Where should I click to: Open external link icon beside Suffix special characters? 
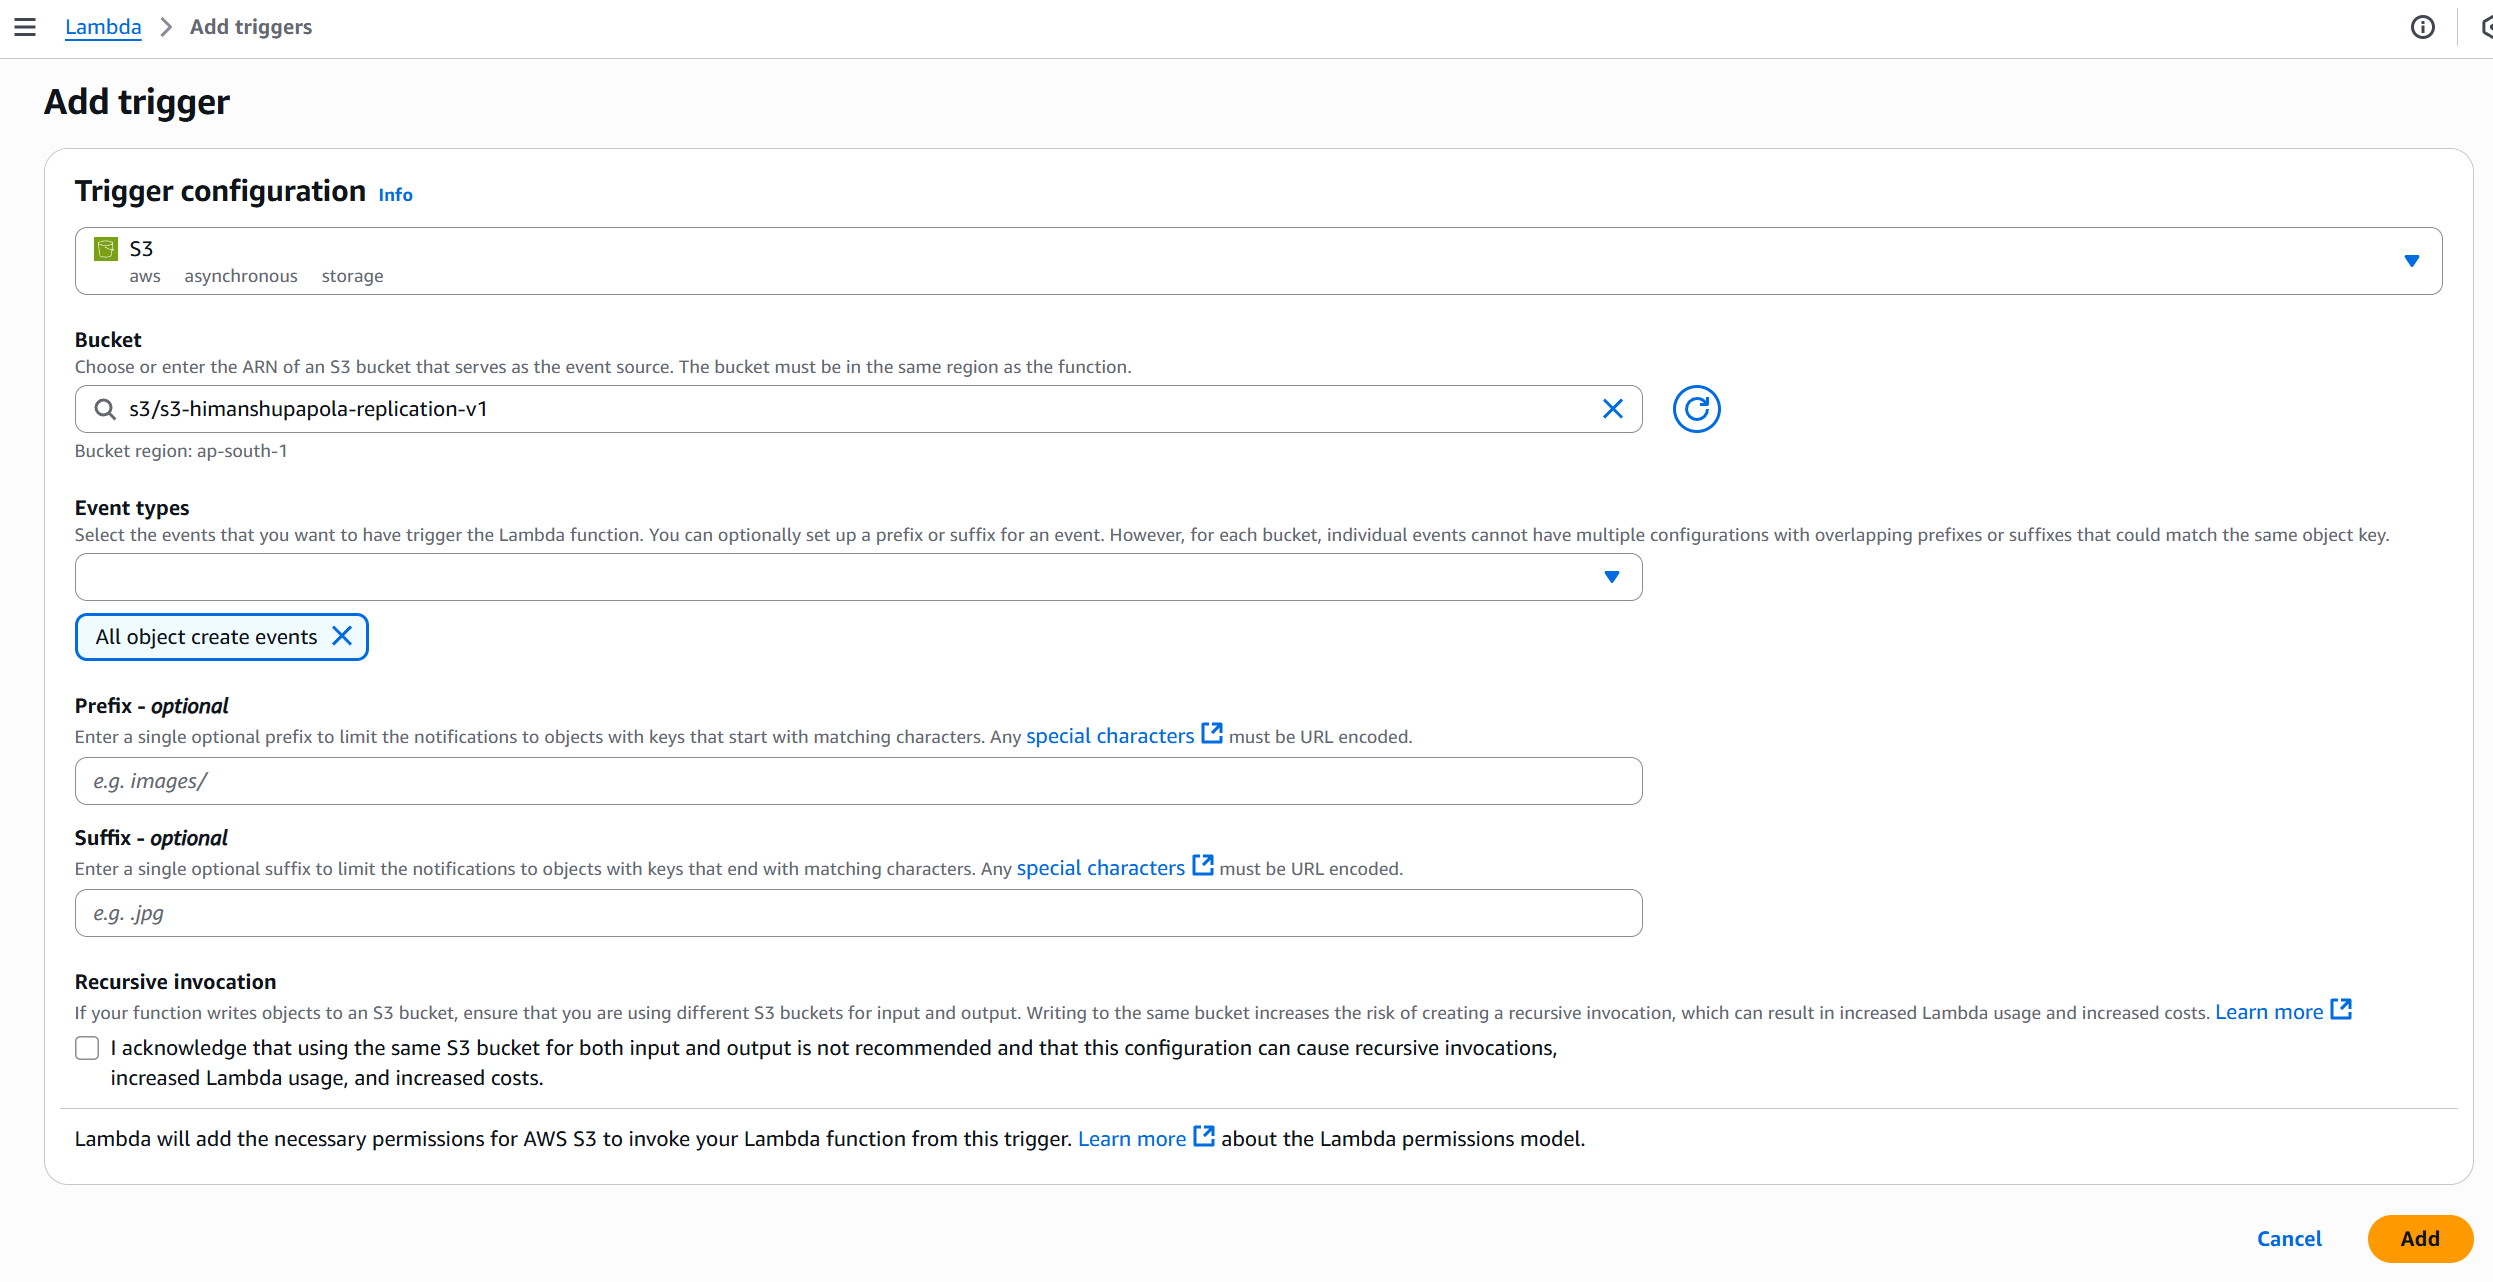coord(1202,866)
